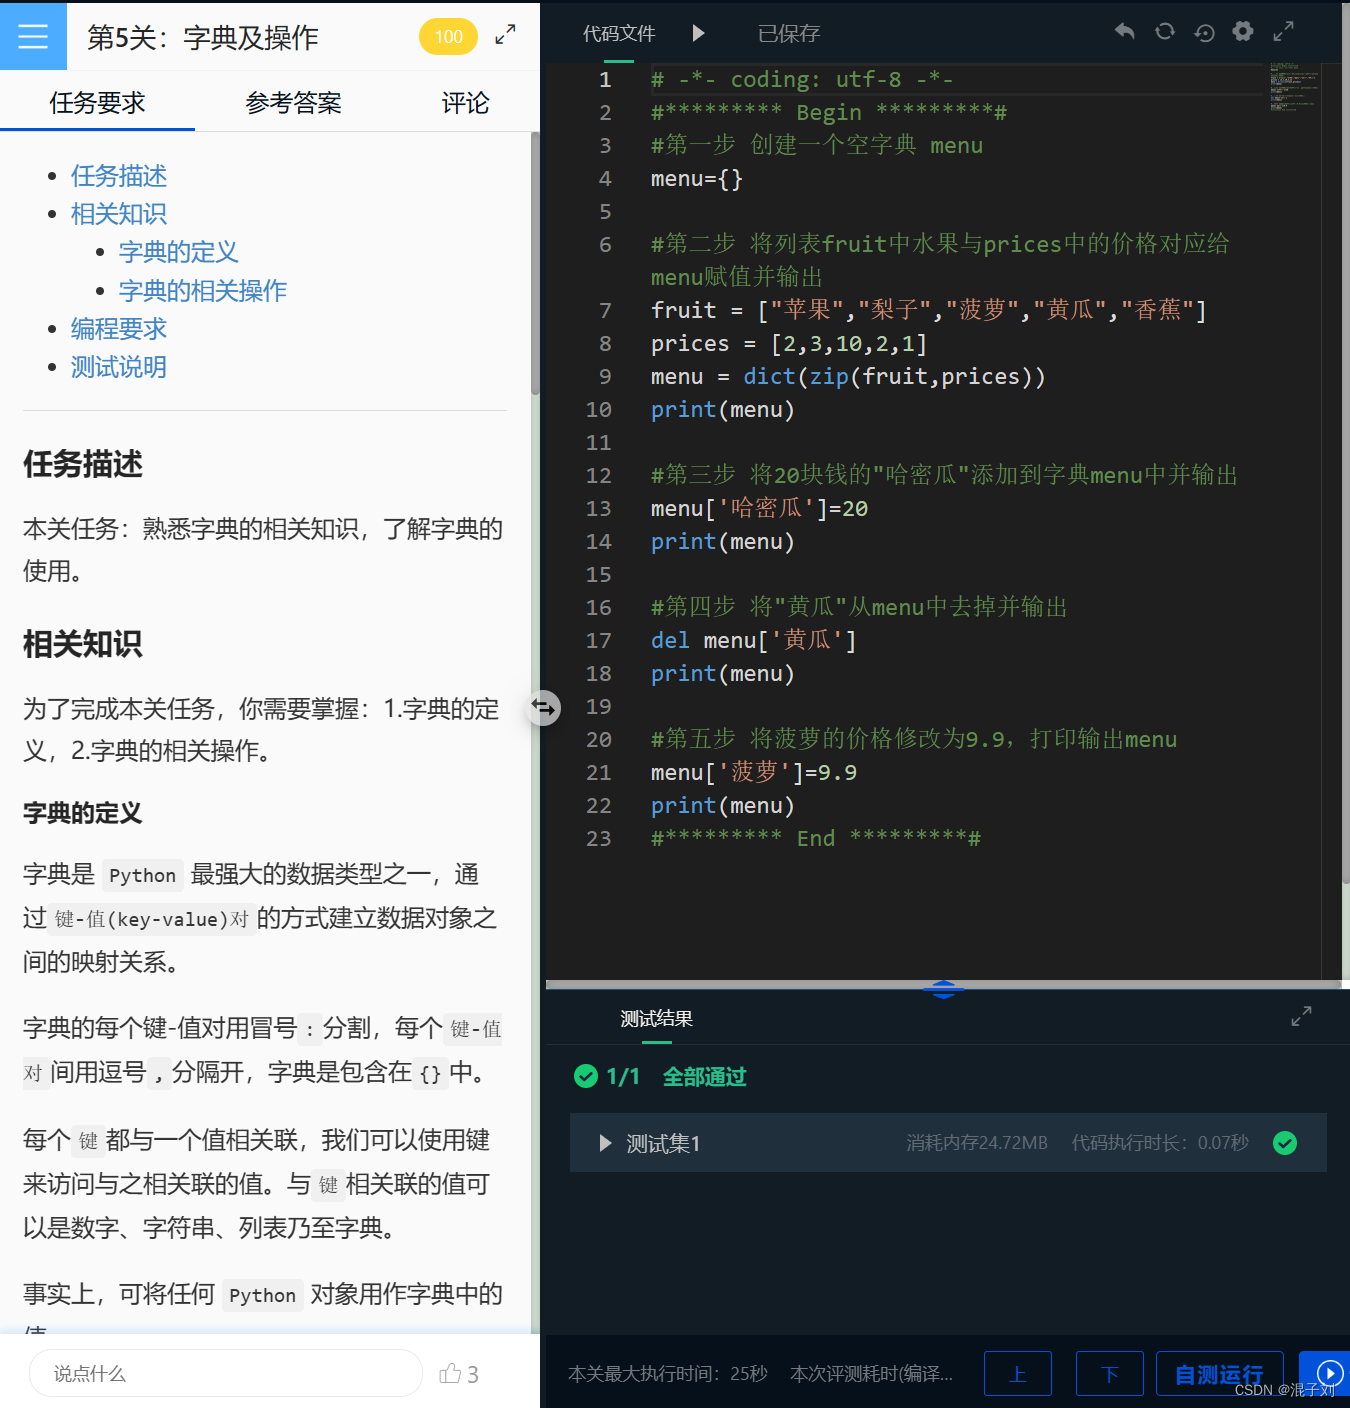Click the refresh code icon

(1164, 31)
